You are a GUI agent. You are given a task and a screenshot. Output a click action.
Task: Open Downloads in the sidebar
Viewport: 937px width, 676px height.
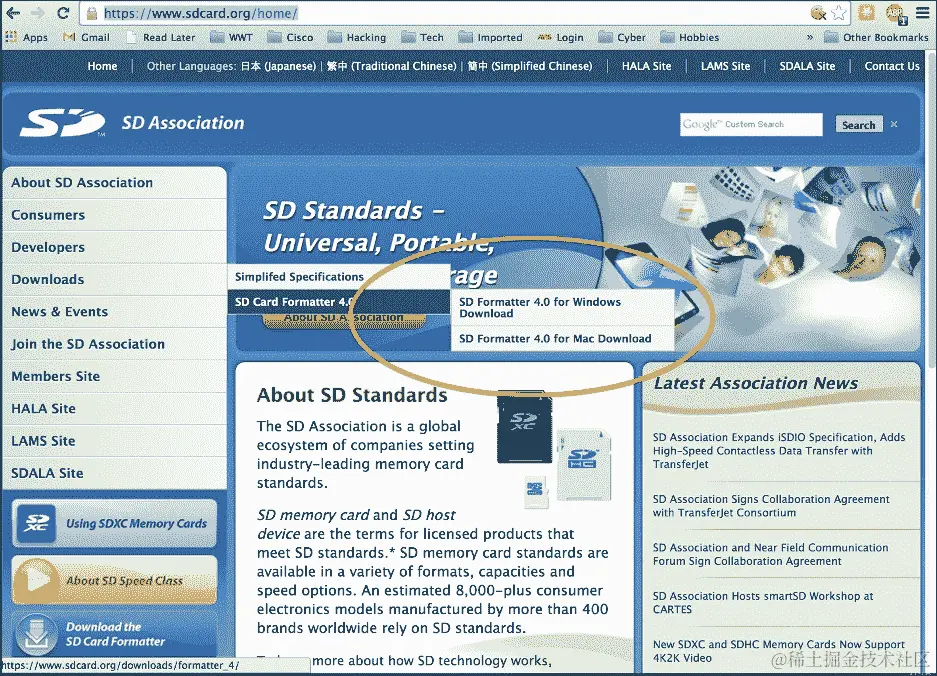(x=115, y=279)
